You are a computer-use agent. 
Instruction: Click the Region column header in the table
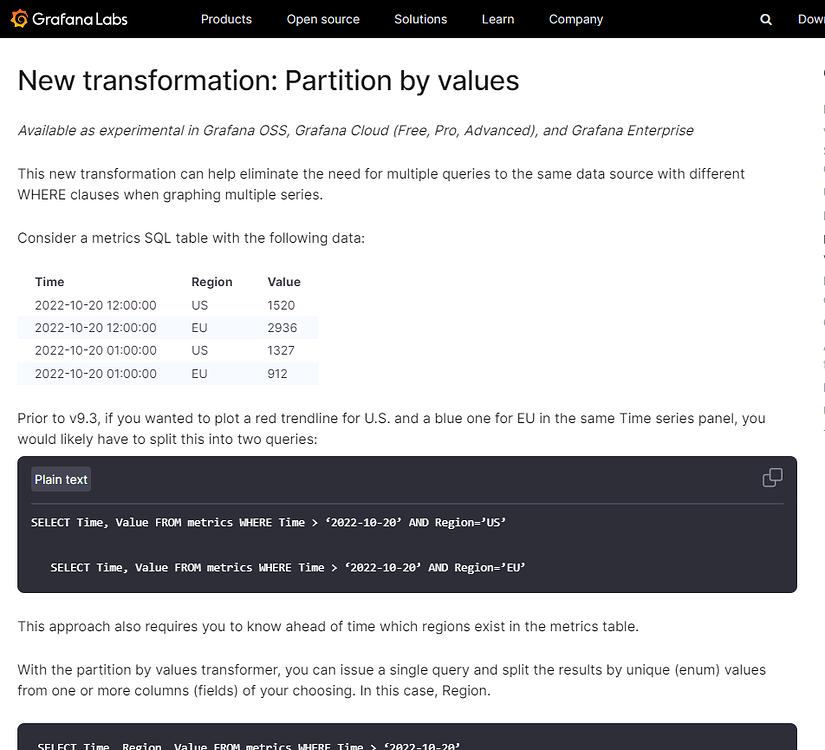point(212,282)
